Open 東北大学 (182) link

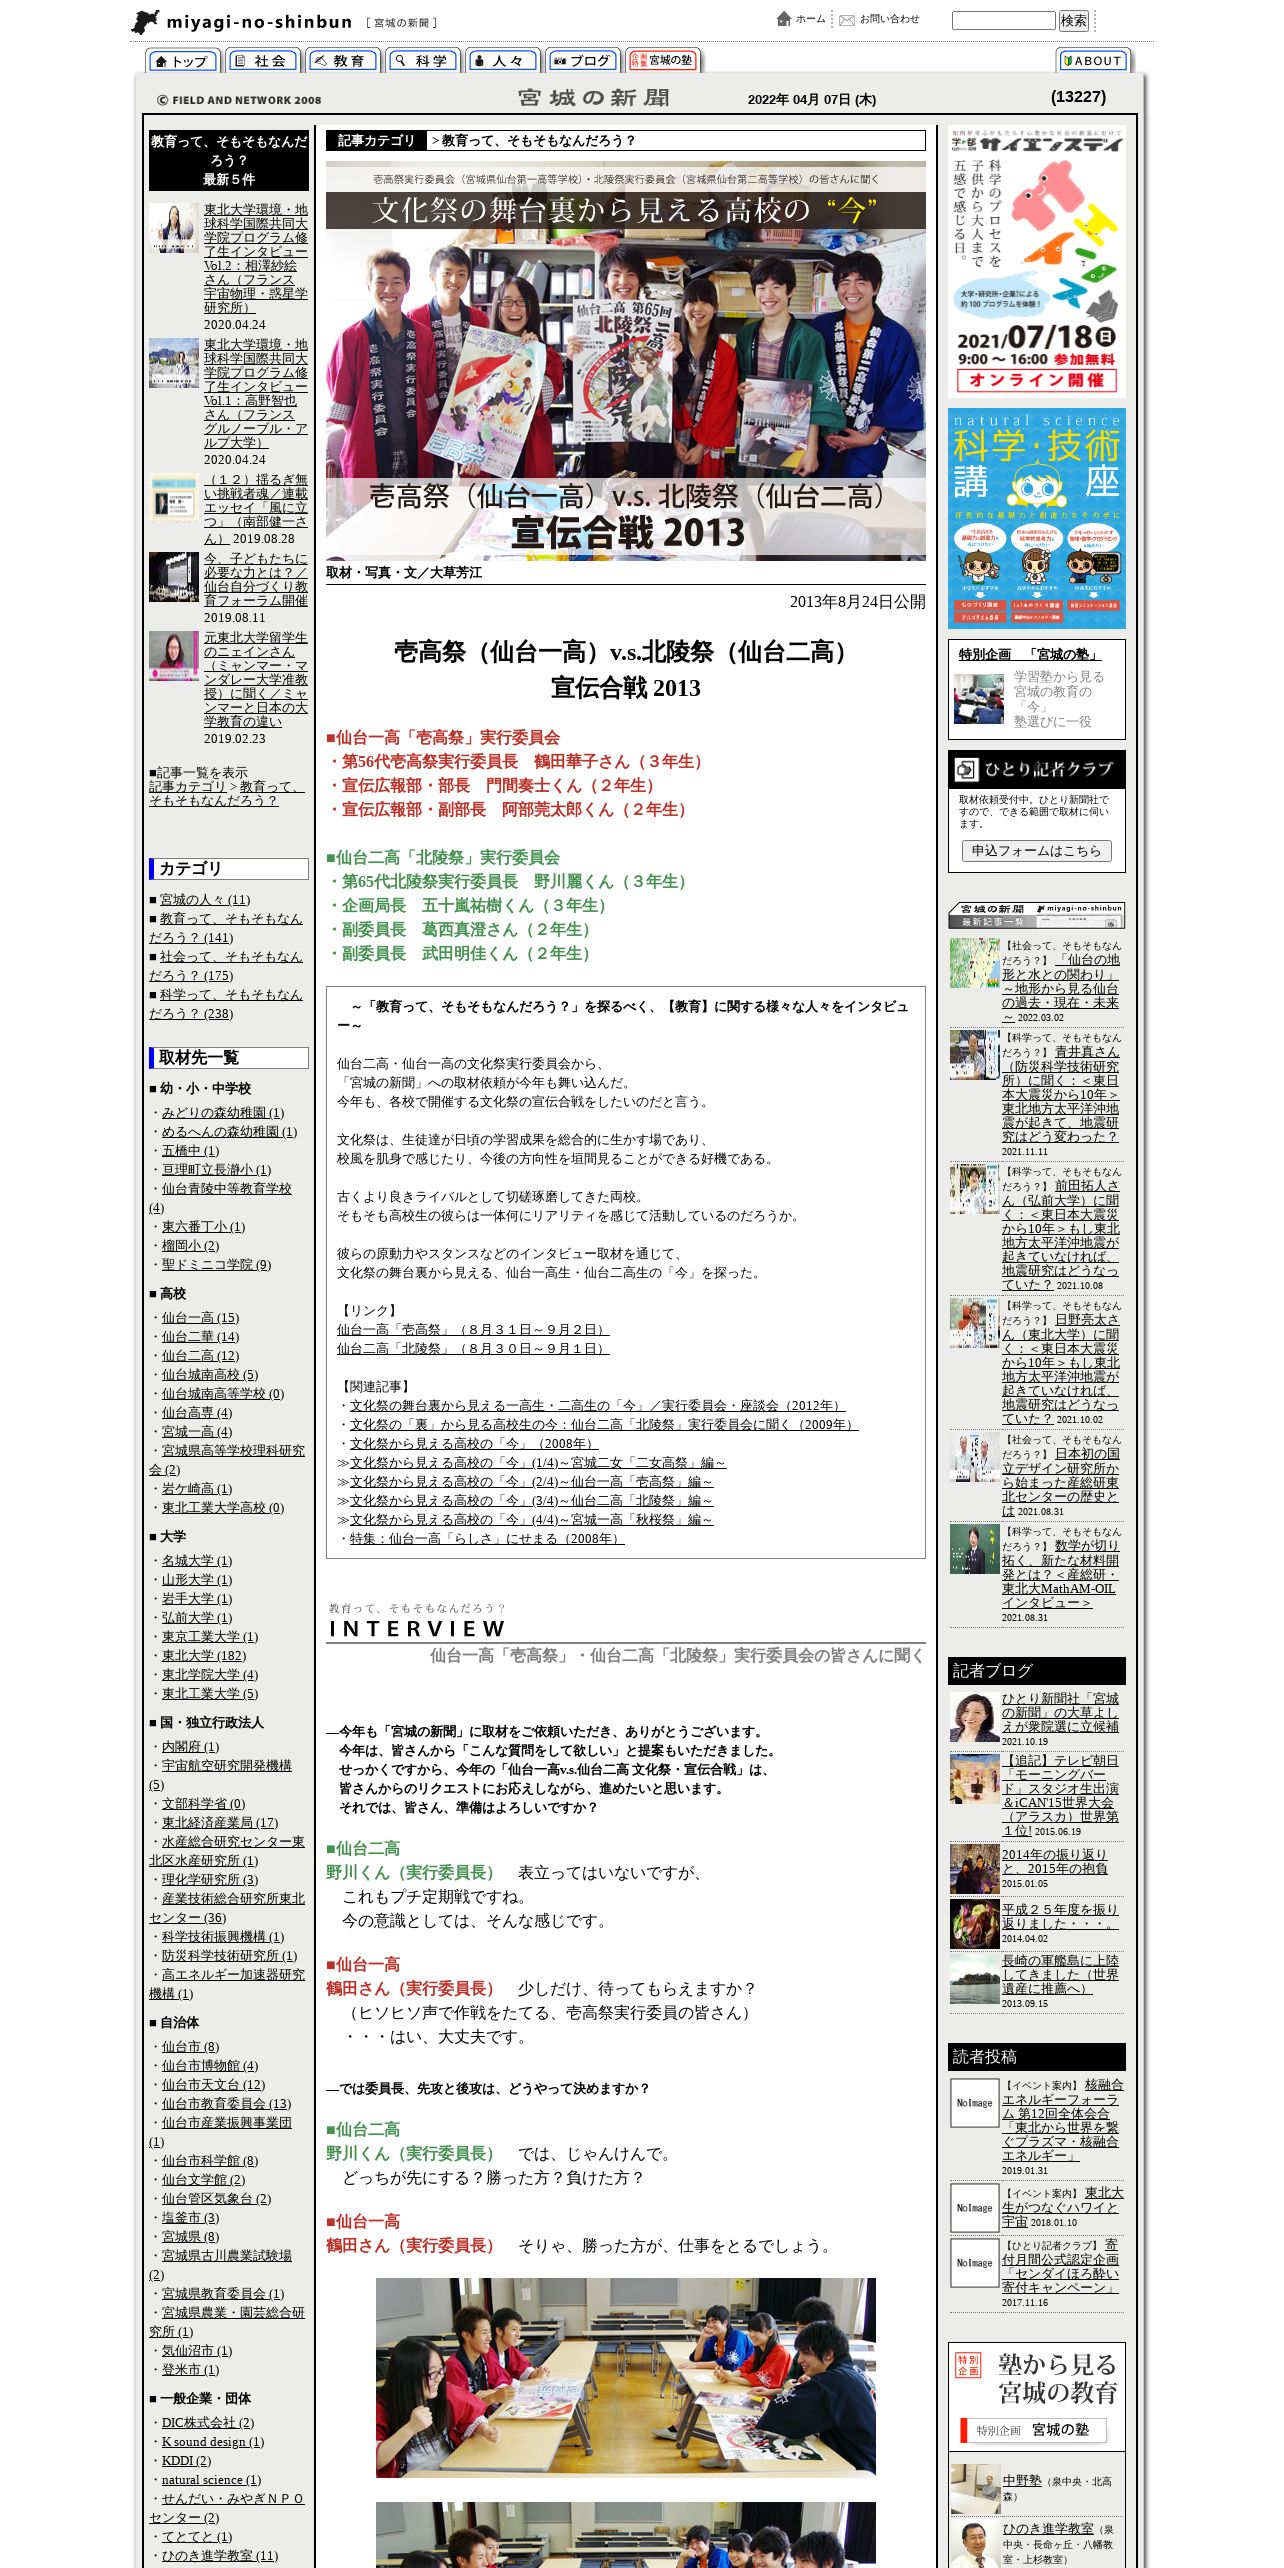pyautogui.click(x=204, y=1656)
